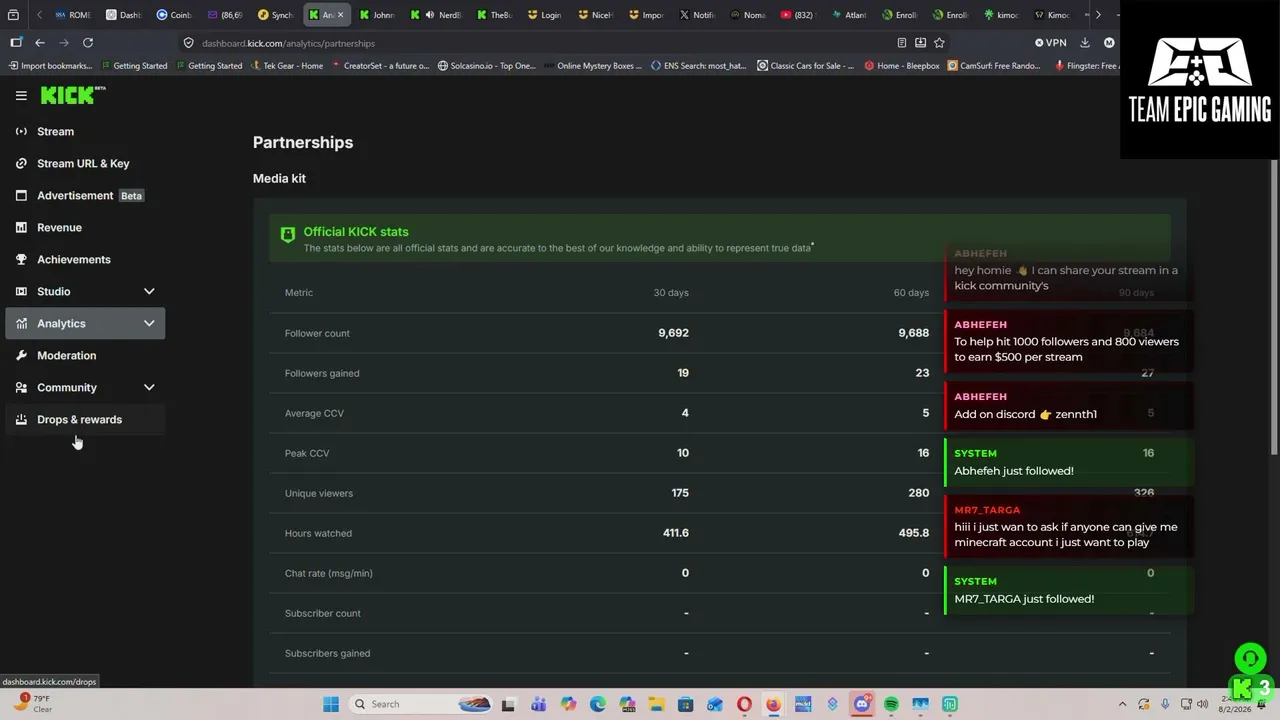Open Import bookmarks link
The height and width of the screenshot is (720, 1280).
50,66
